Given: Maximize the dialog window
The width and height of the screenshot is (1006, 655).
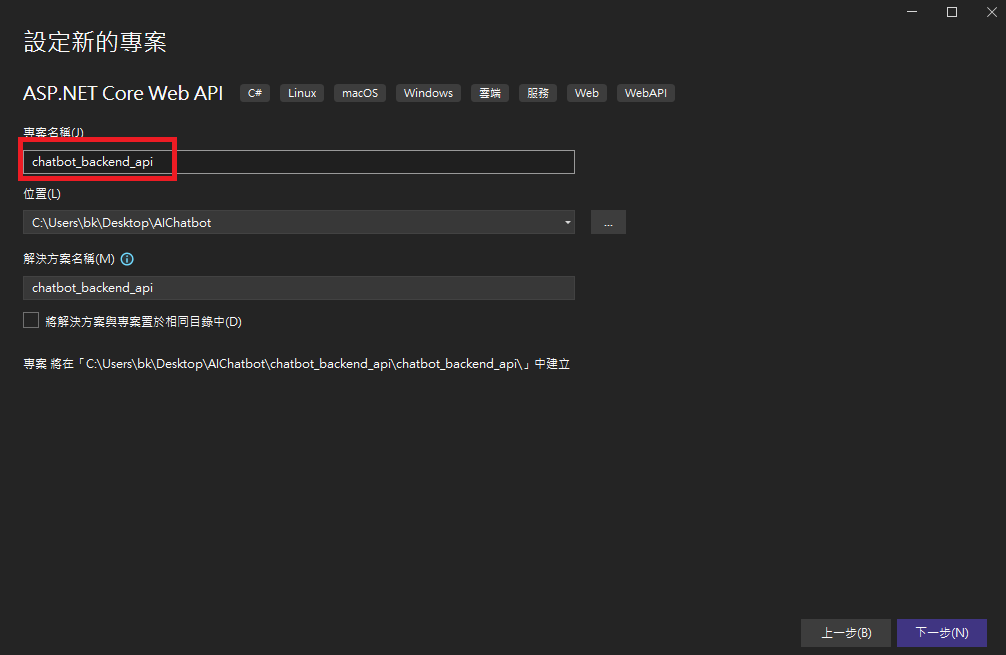Looking at the screenshot, I should (952, 12).
